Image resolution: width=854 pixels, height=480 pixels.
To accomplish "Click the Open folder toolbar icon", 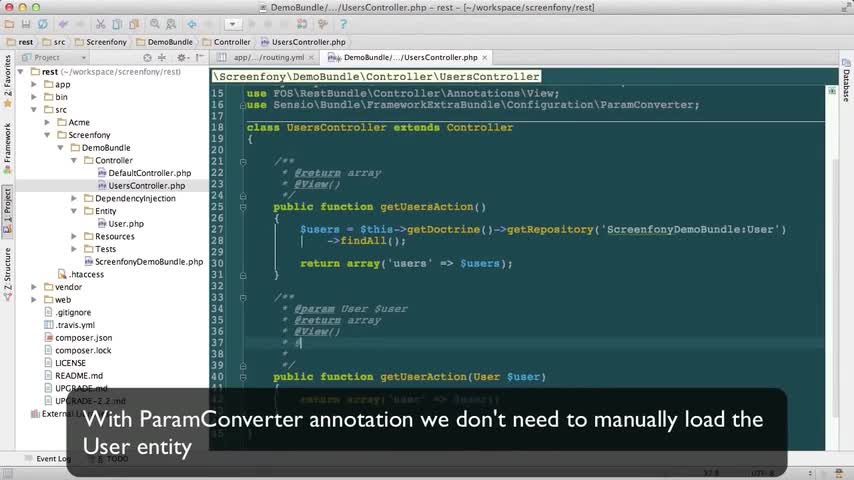I will coord(9,24).
